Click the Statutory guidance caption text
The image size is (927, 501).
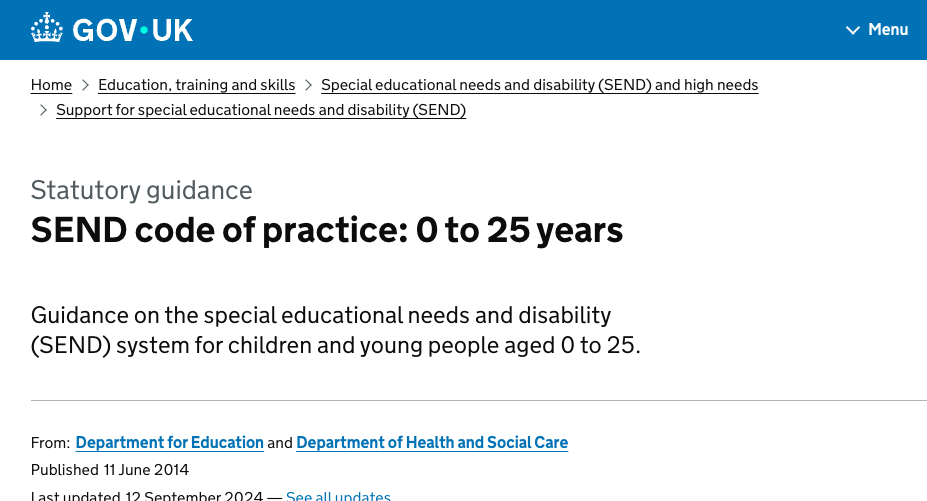click(x=141, y=190)
